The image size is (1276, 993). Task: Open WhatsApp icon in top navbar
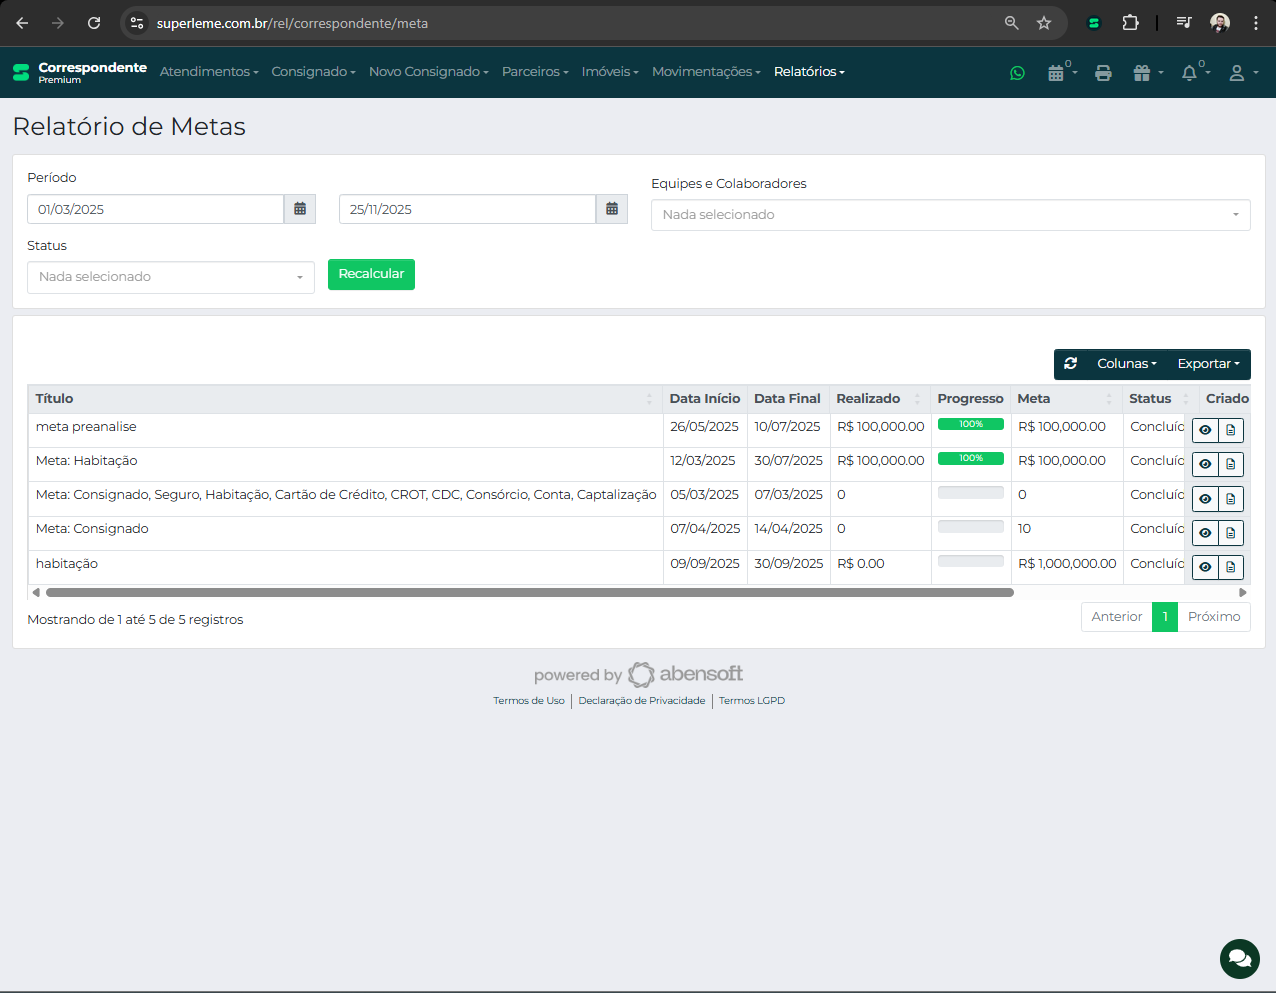coord(1017,73)
